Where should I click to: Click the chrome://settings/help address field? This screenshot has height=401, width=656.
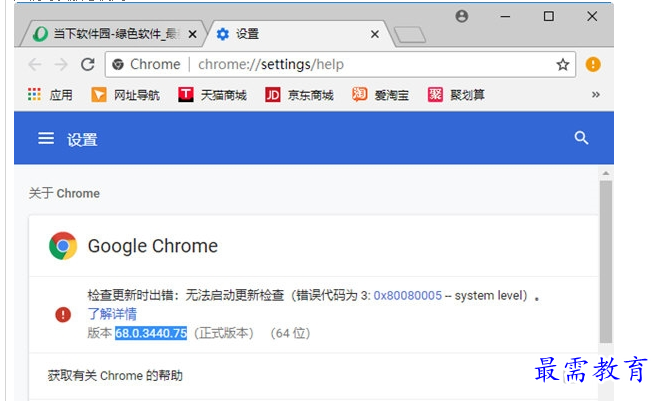pos(340,64)
